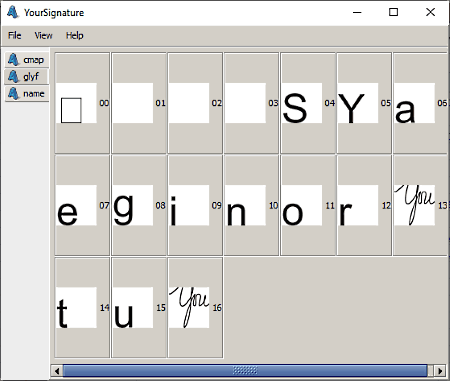Screen dimensions: 450x381
Task: Select blank glyph cell 02
Action: click(195, 103)
